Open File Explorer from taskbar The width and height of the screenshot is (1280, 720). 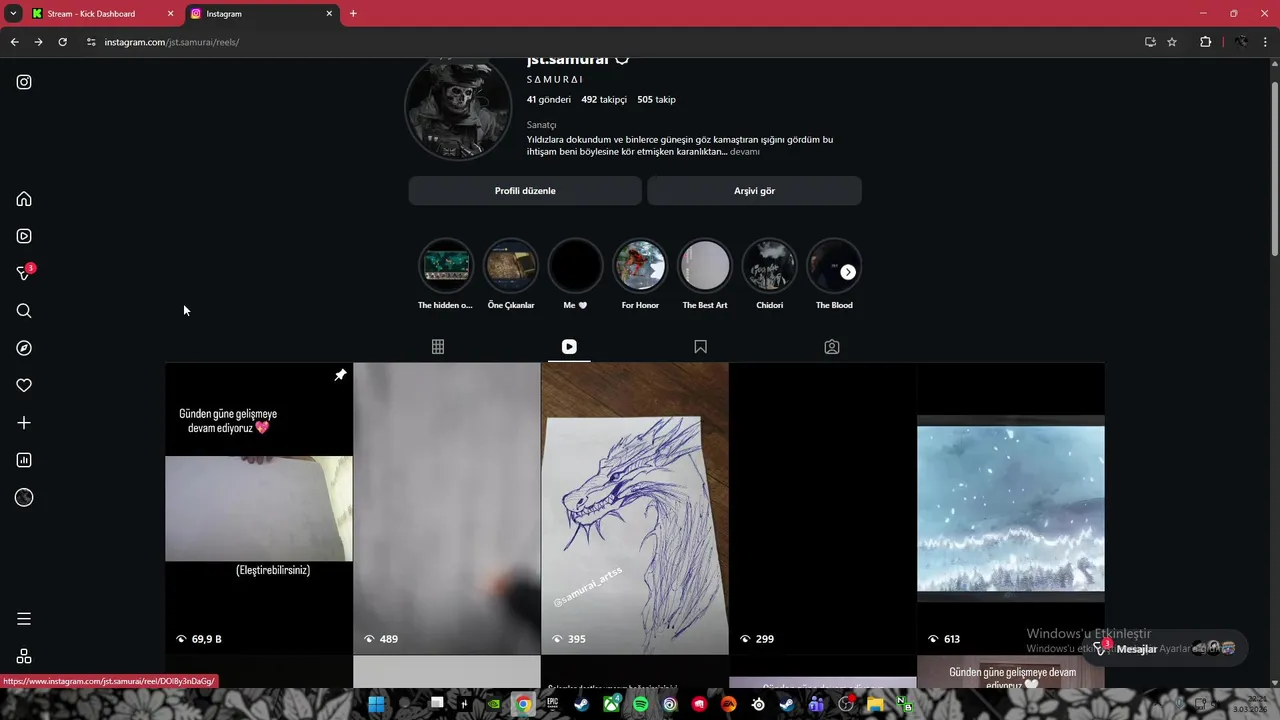click(876, 704)
